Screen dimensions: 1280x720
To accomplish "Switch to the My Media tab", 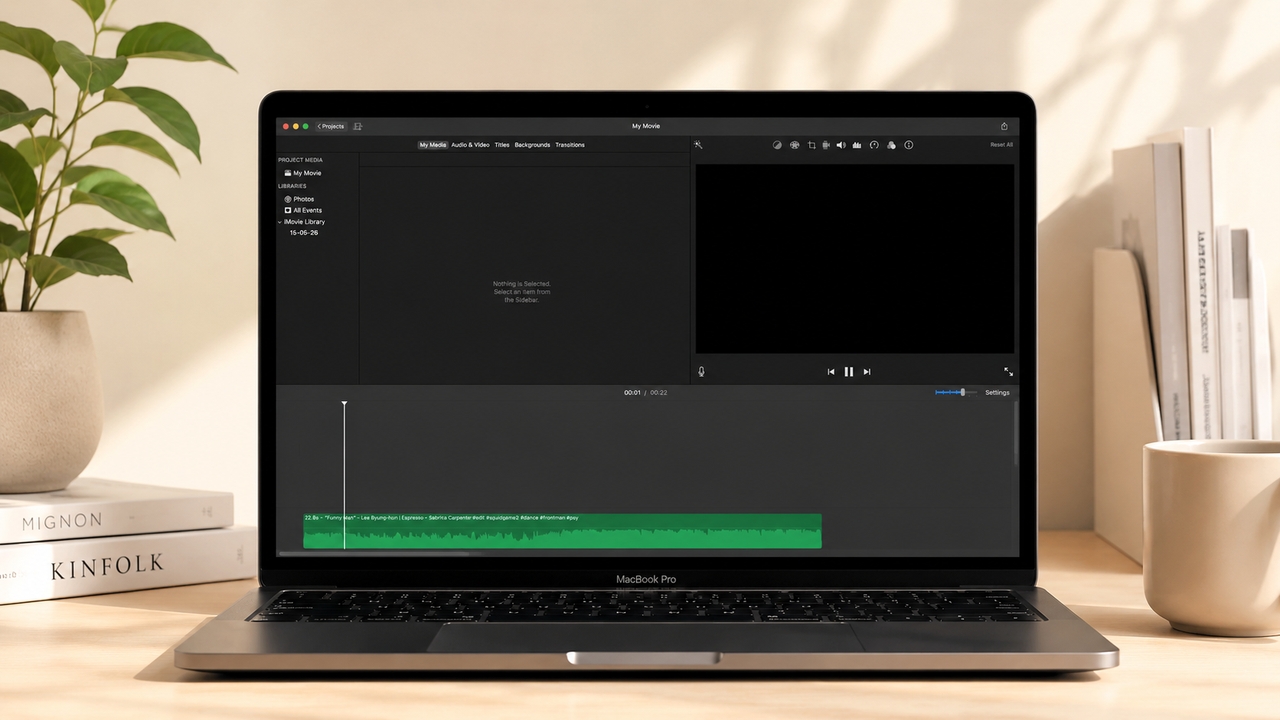I will click(433, 145).
